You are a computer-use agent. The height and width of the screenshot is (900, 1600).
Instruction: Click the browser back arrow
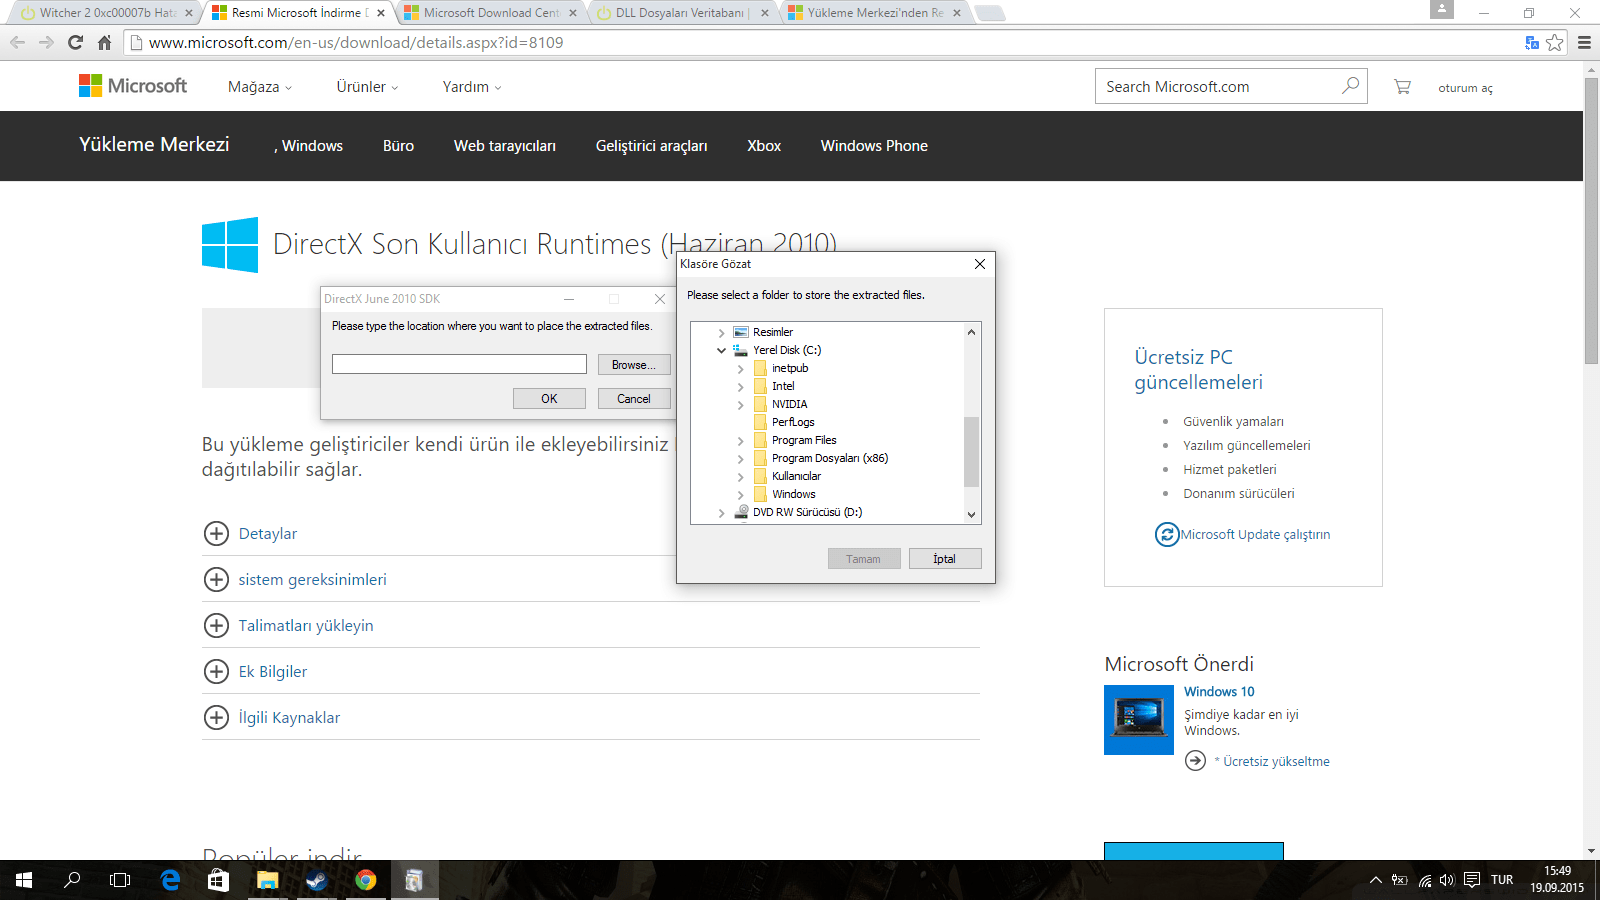click(17, 42)
